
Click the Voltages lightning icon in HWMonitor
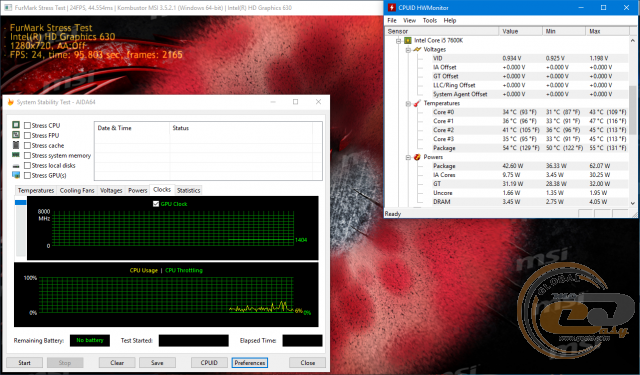point(417,49)
